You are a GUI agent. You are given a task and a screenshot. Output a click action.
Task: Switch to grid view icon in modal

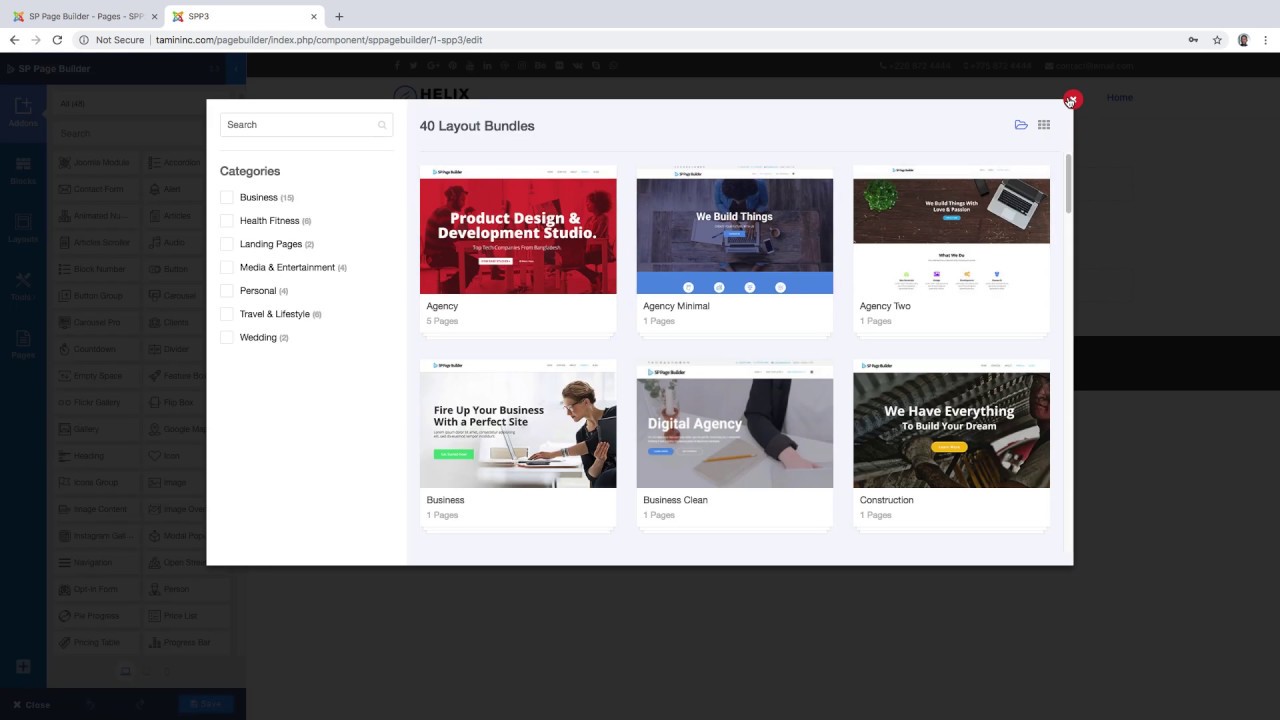coord(1044,125)
